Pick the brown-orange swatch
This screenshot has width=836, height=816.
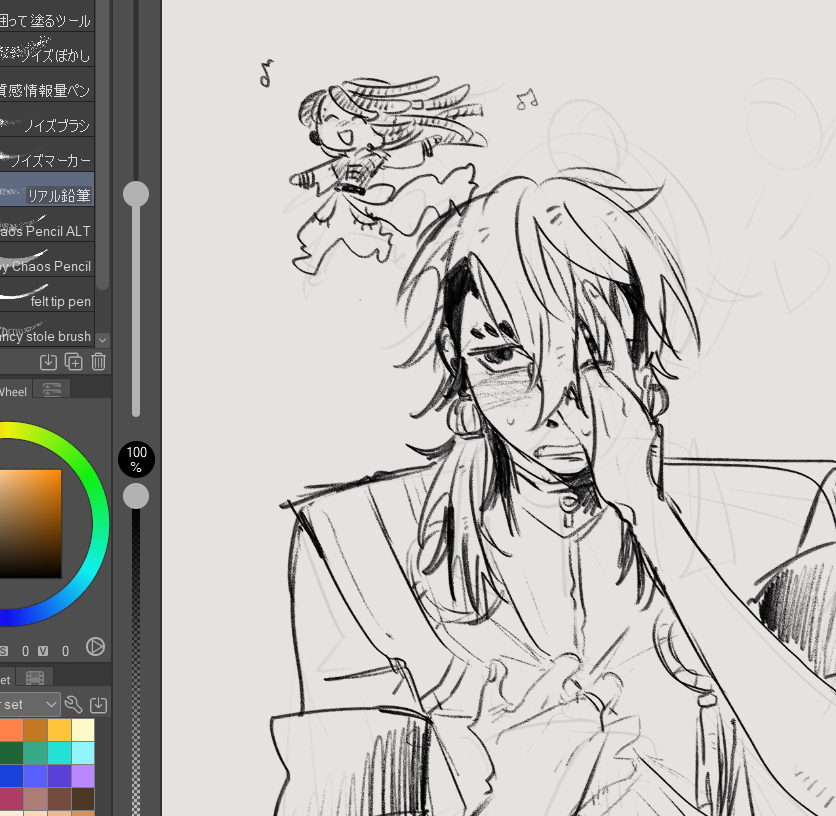tap(35, 730)
